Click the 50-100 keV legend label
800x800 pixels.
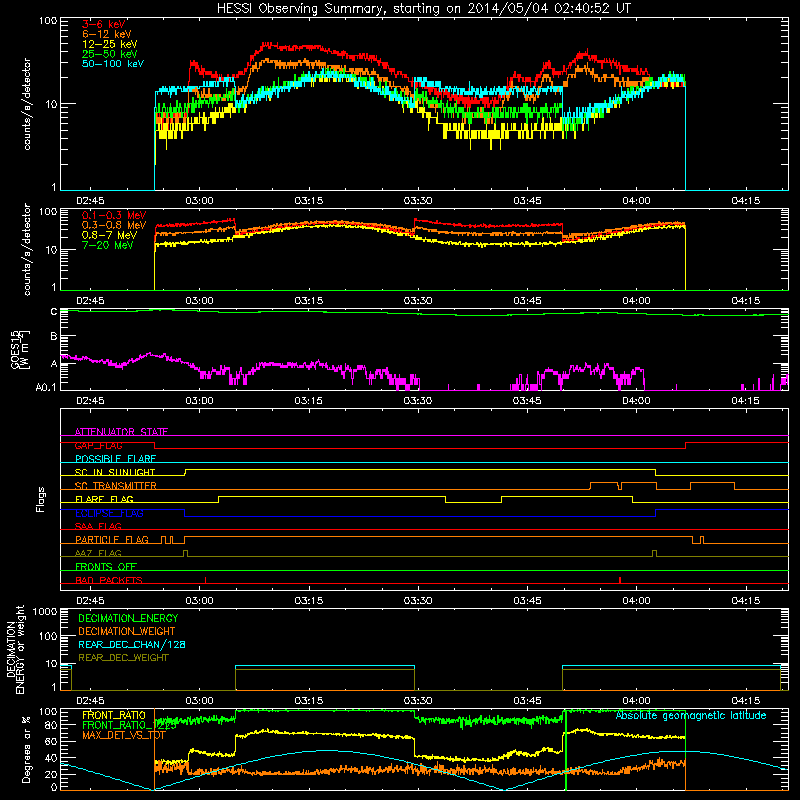point(113,64)
